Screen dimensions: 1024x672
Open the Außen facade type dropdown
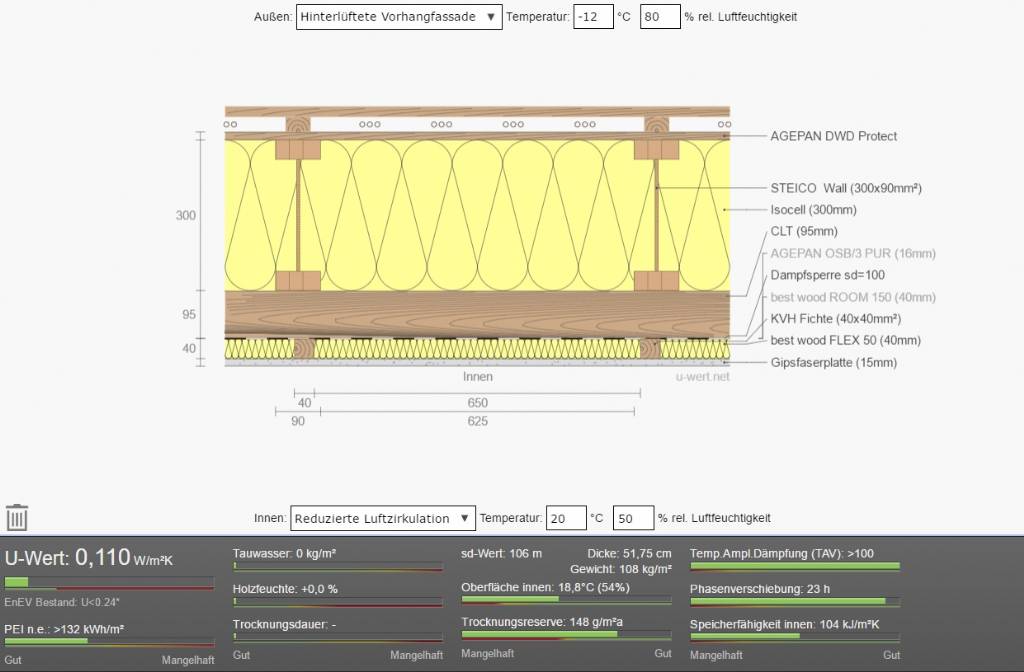click(x=399, y=17)
